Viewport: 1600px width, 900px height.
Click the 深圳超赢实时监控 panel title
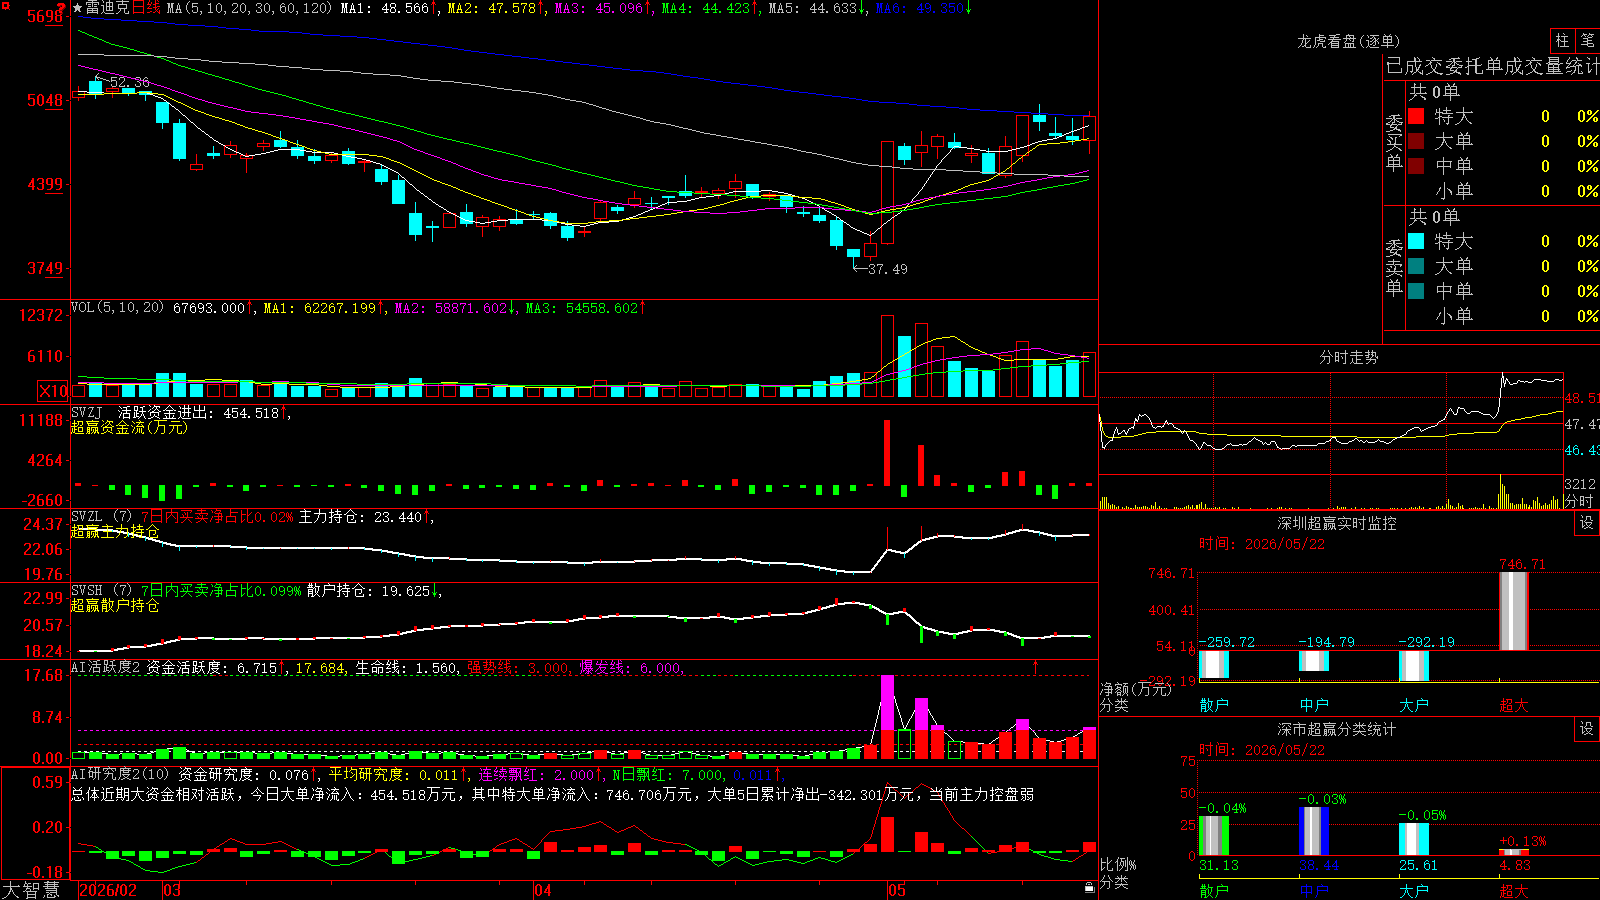click(x=1337, y=523)
